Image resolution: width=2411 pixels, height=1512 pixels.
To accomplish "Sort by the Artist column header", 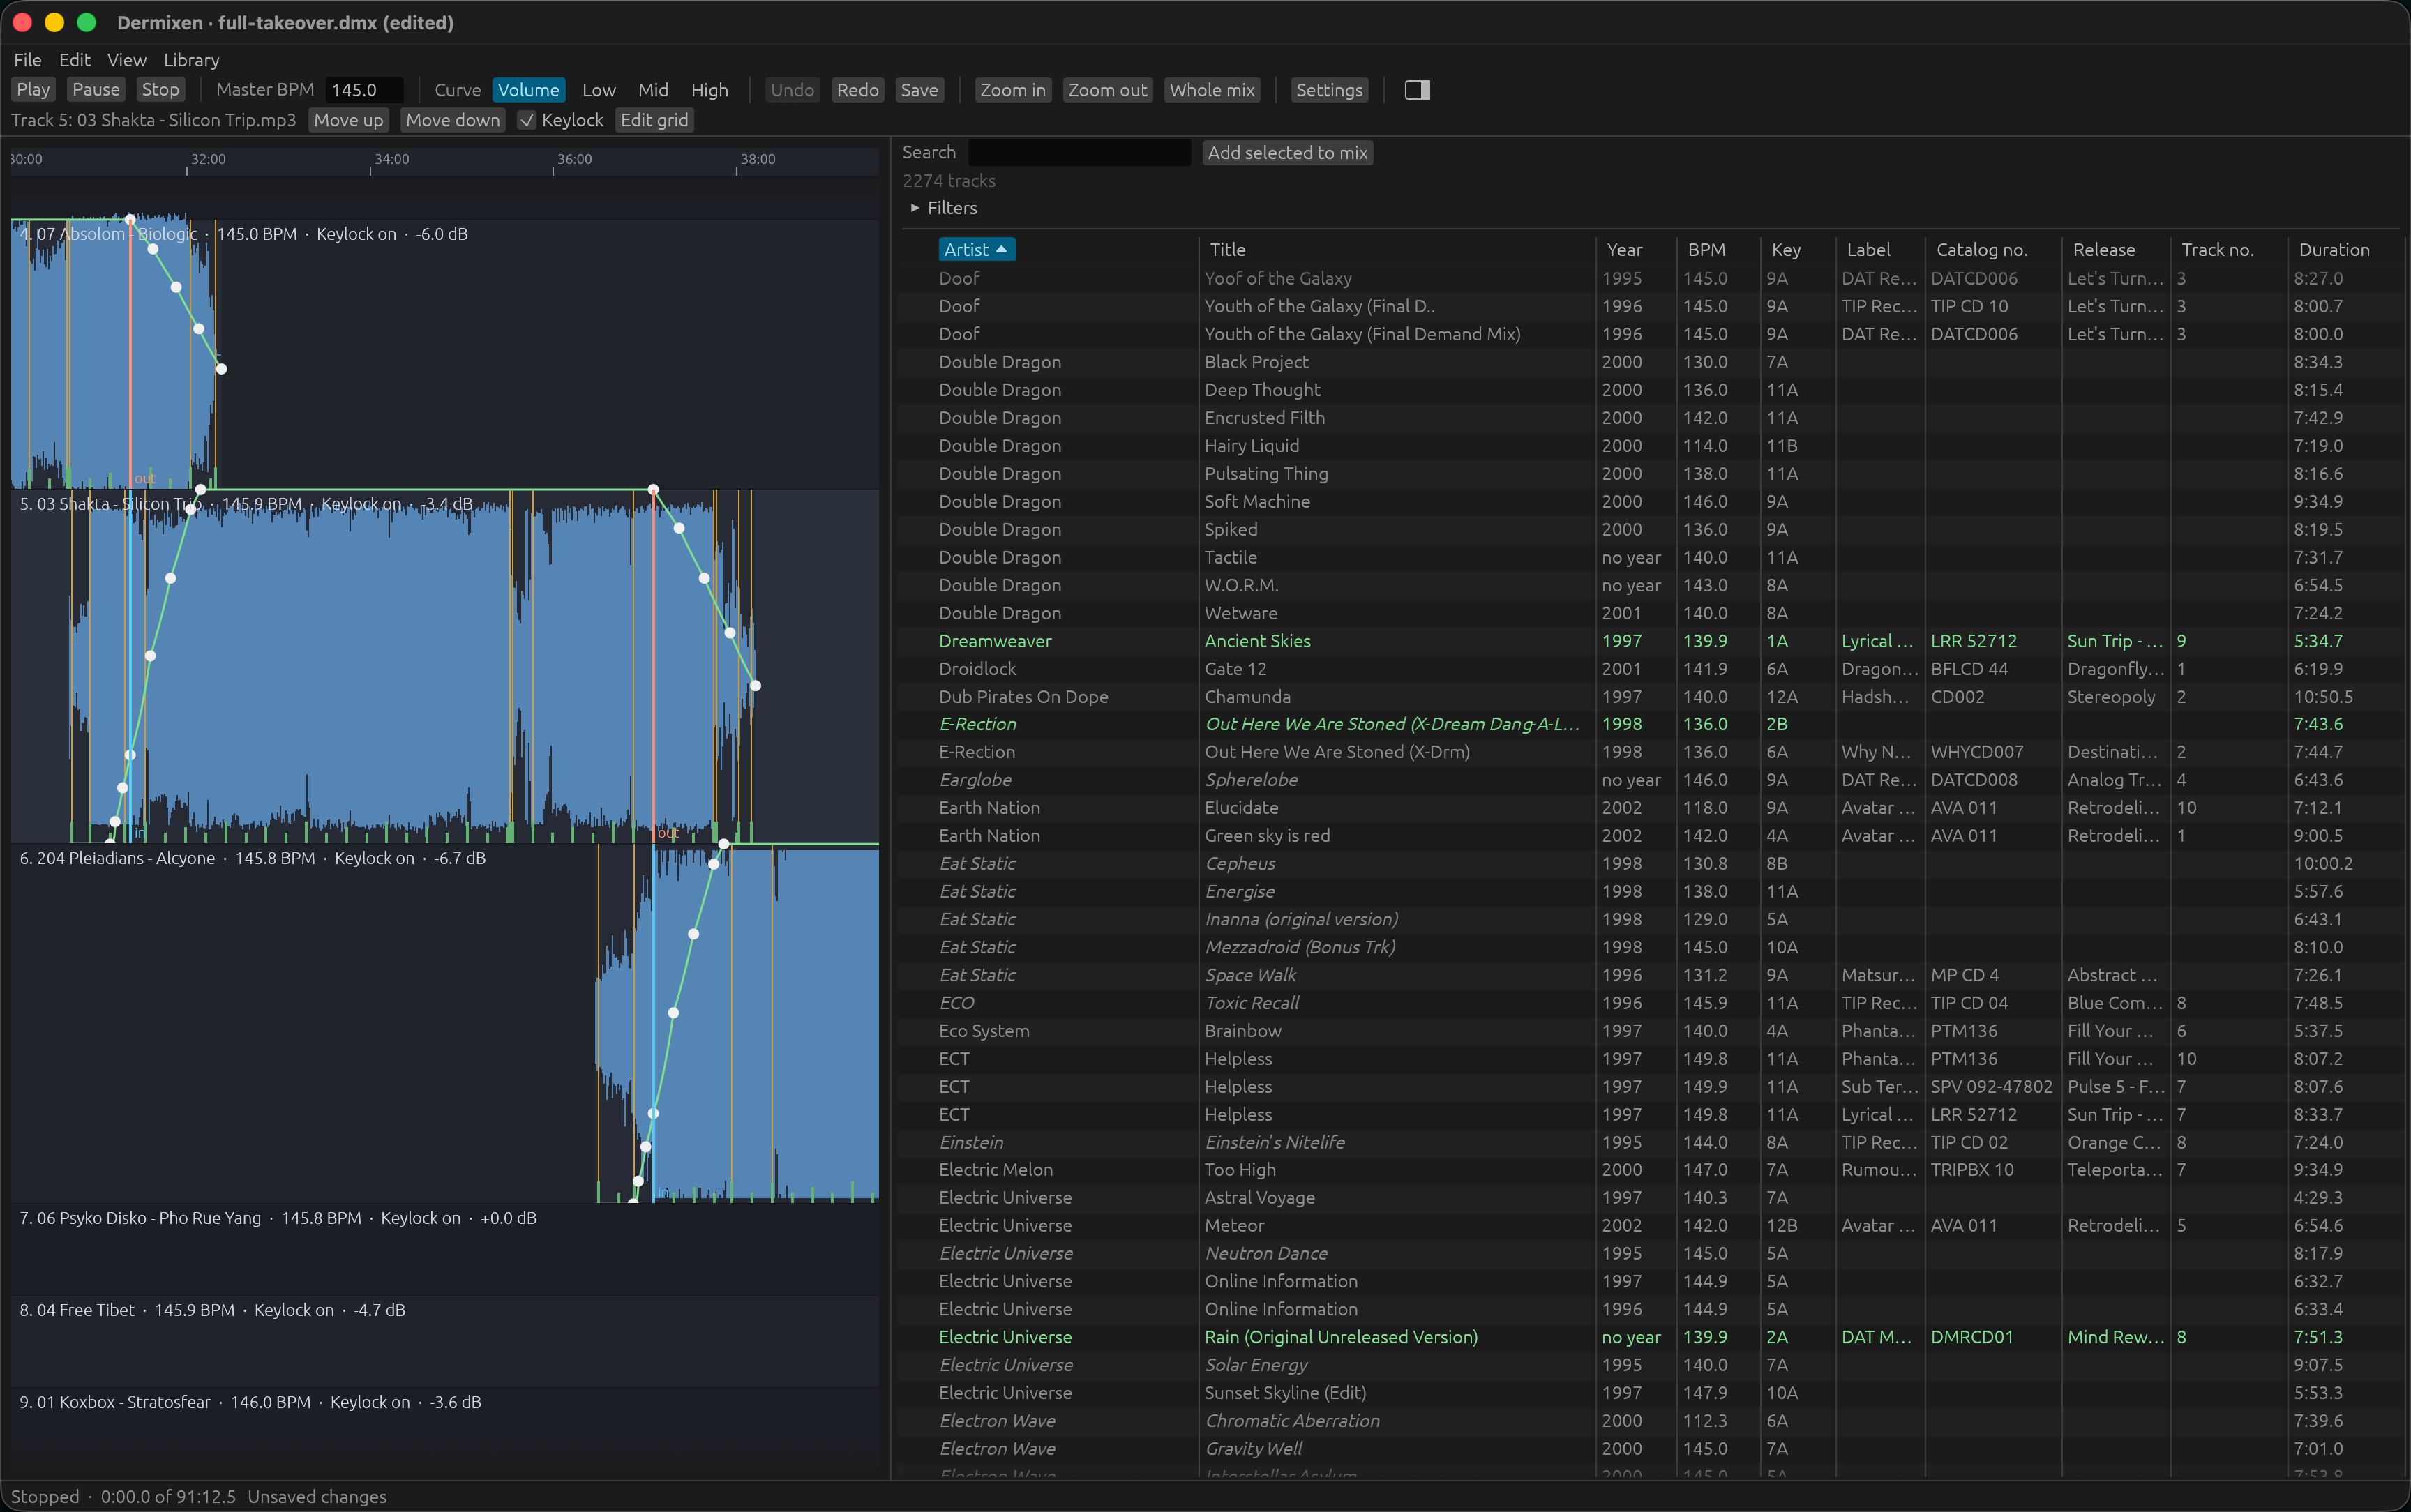I will click(976, 250).
